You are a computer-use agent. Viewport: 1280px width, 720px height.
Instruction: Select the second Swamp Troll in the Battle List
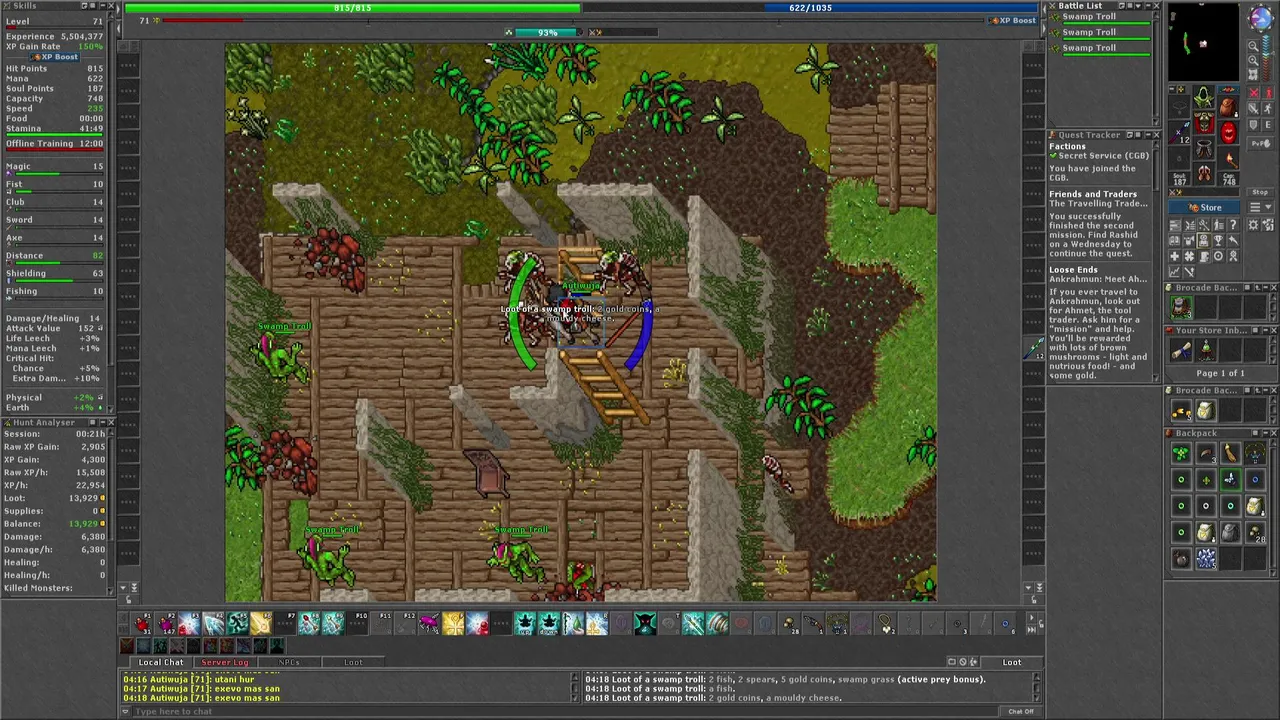click(1098, 35)
